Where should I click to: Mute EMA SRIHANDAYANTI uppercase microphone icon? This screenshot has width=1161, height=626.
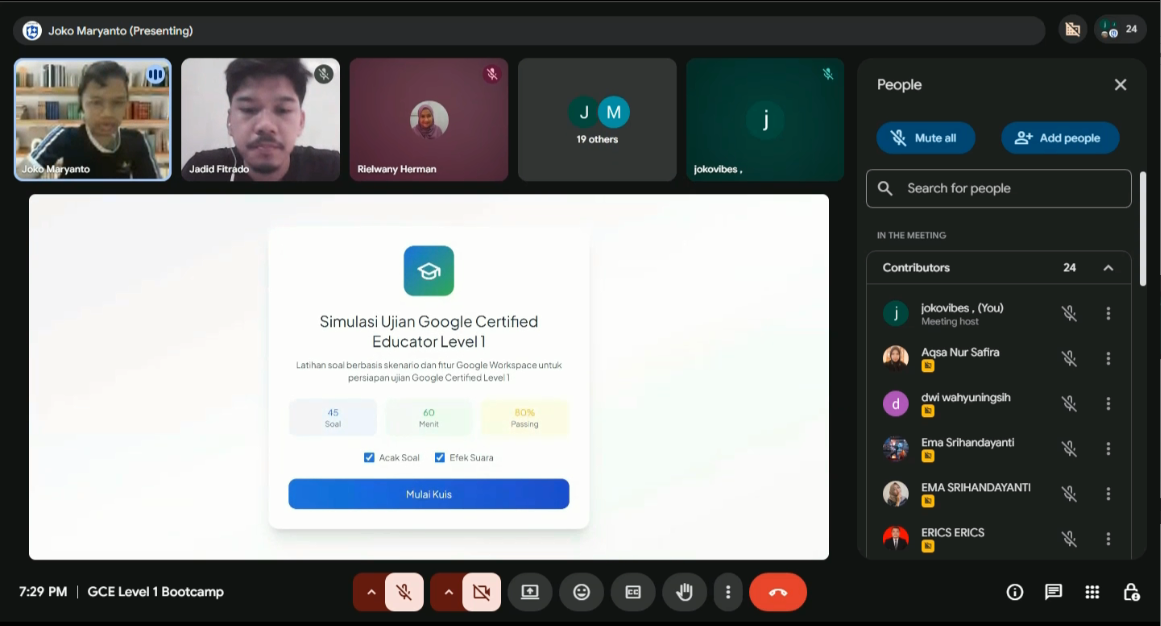click(1069, 493)
